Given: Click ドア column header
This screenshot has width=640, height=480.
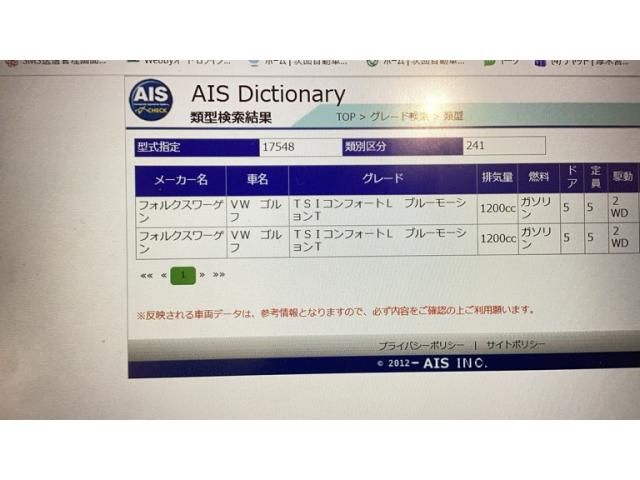Looking at the screenshot, I should pyautogui.click(x=572, y=177).
